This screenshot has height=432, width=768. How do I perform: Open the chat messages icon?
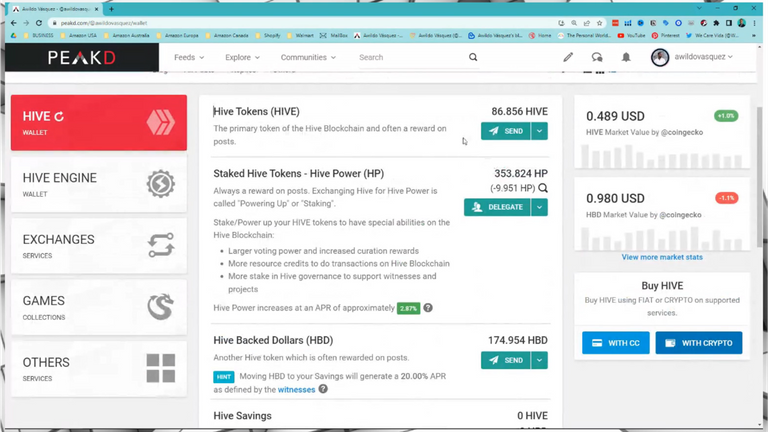[x=597, y=57]
